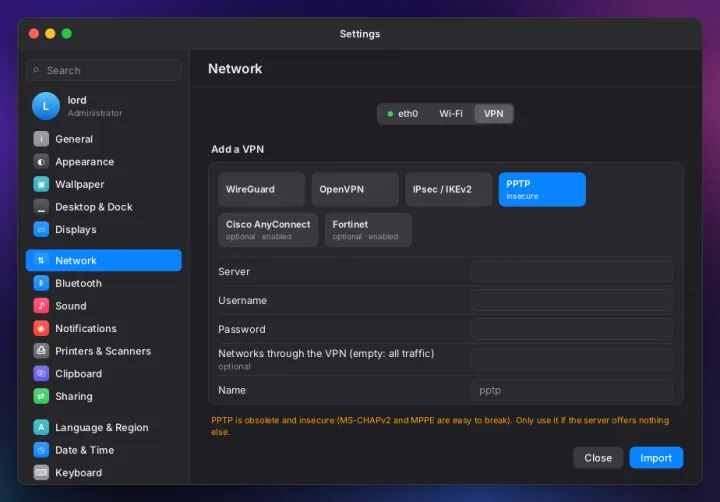
Task: Open the Language & Region label
Action: 101,427
